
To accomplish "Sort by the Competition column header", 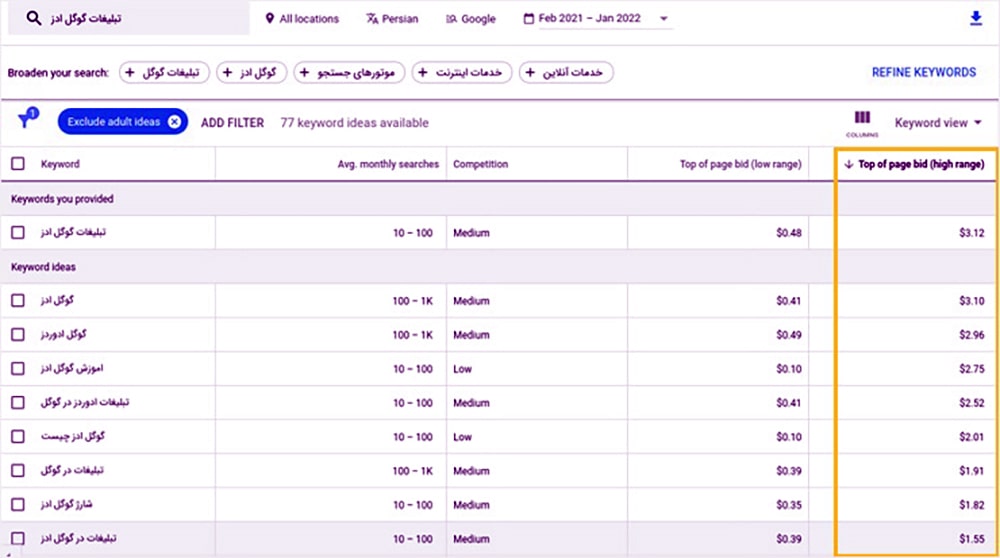I will click(x=480, y=164).
